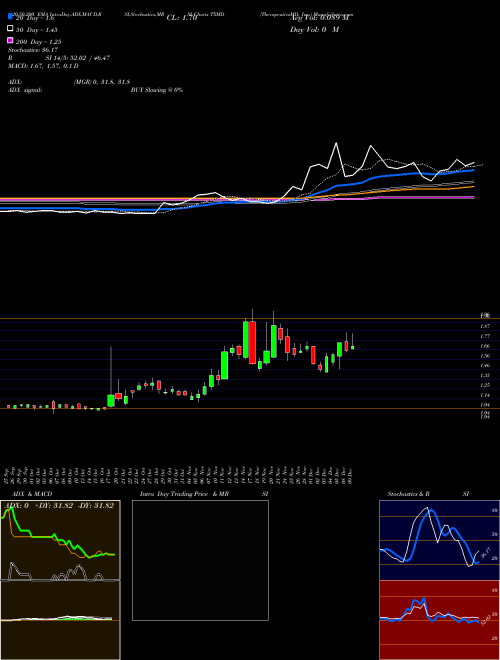This screenshot has width=500, height=660.
Task: Select the '200 Day - 1.25' legend text
Action: click(38, 42)
